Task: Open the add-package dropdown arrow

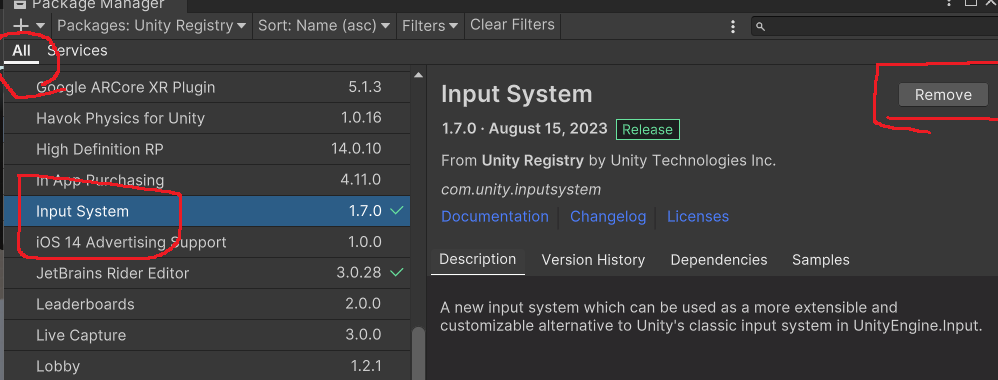Action: 40,26
